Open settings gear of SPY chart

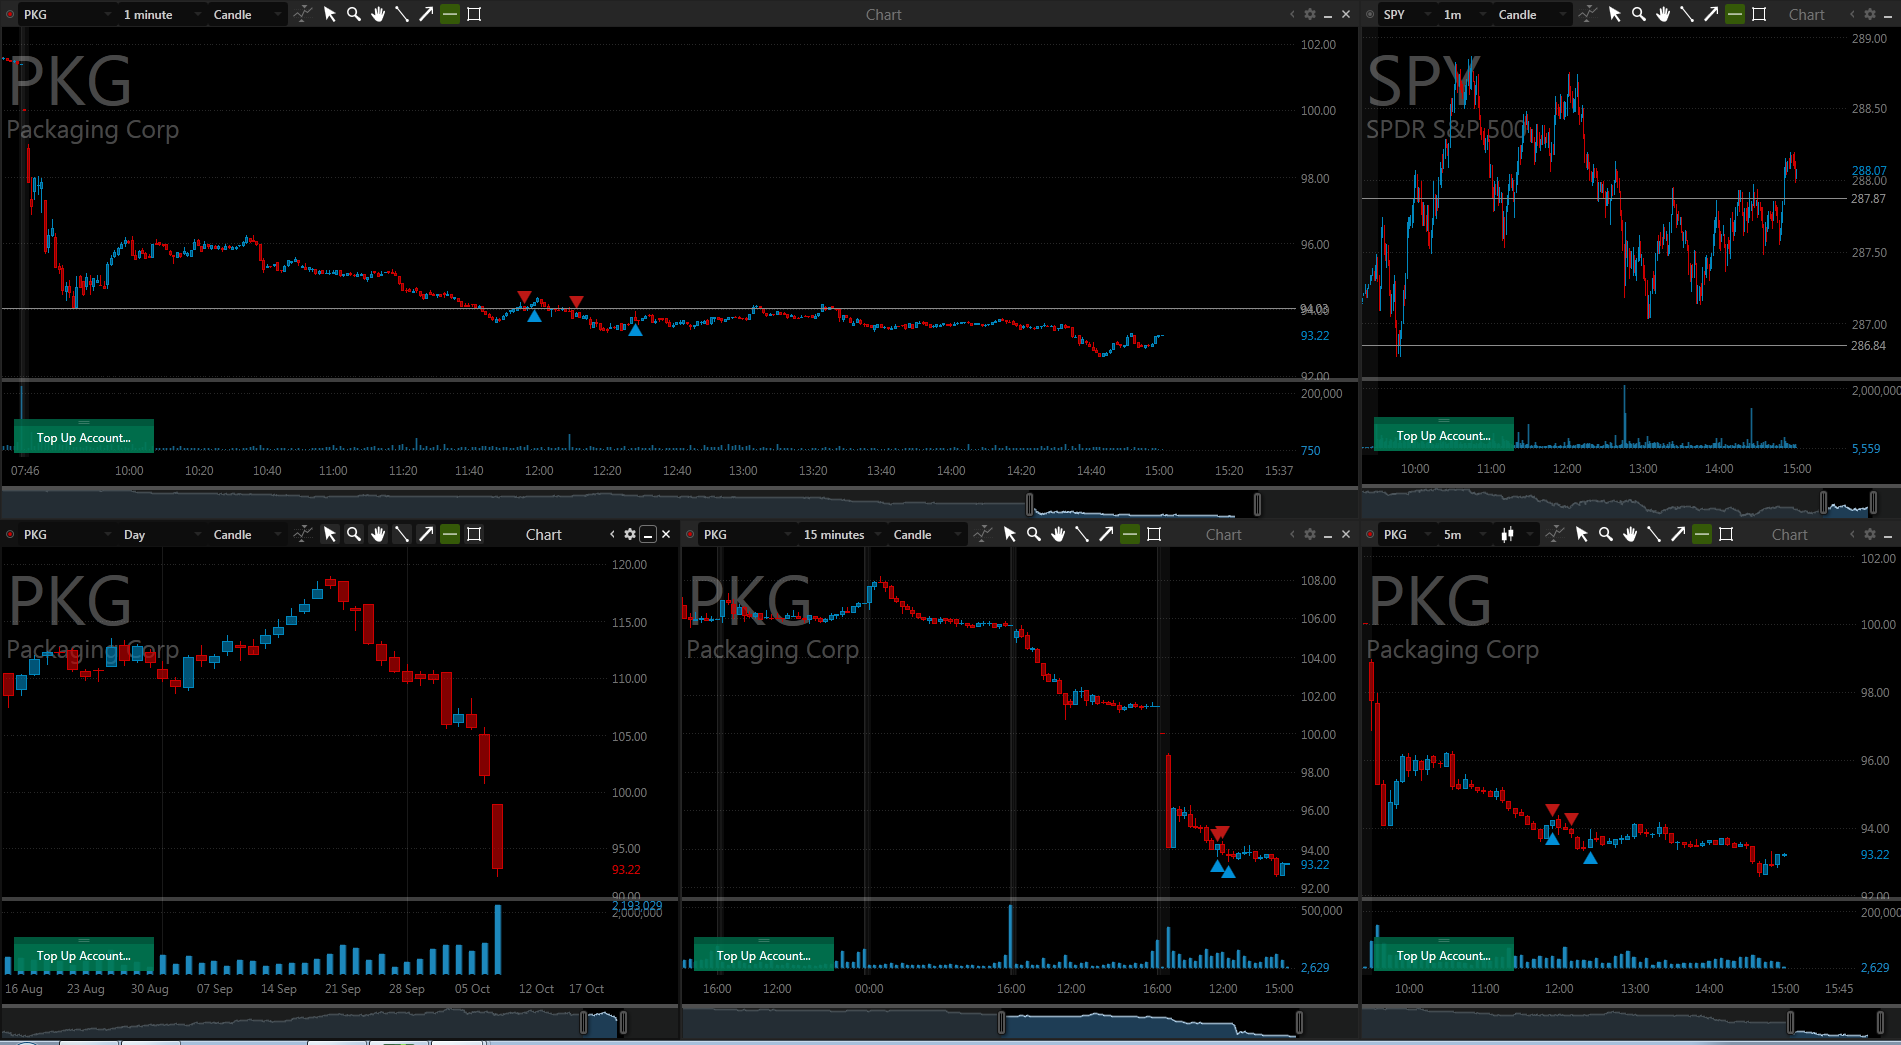1870,14
